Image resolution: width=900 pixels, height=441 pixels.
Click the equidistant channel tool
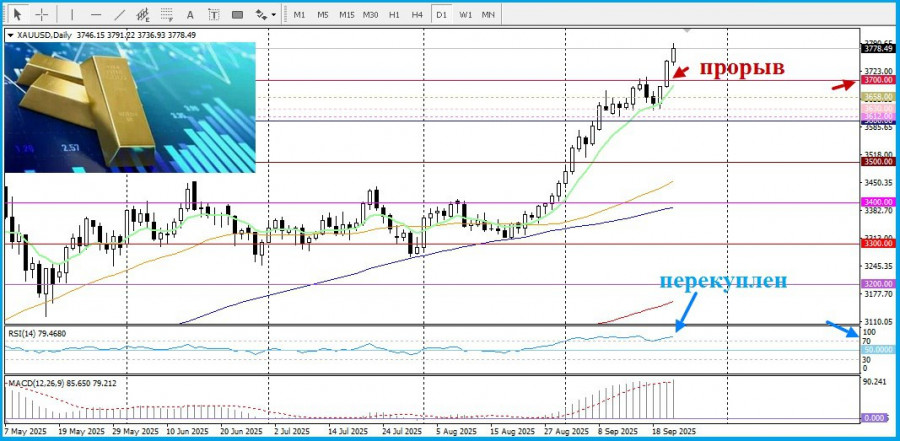144,14
